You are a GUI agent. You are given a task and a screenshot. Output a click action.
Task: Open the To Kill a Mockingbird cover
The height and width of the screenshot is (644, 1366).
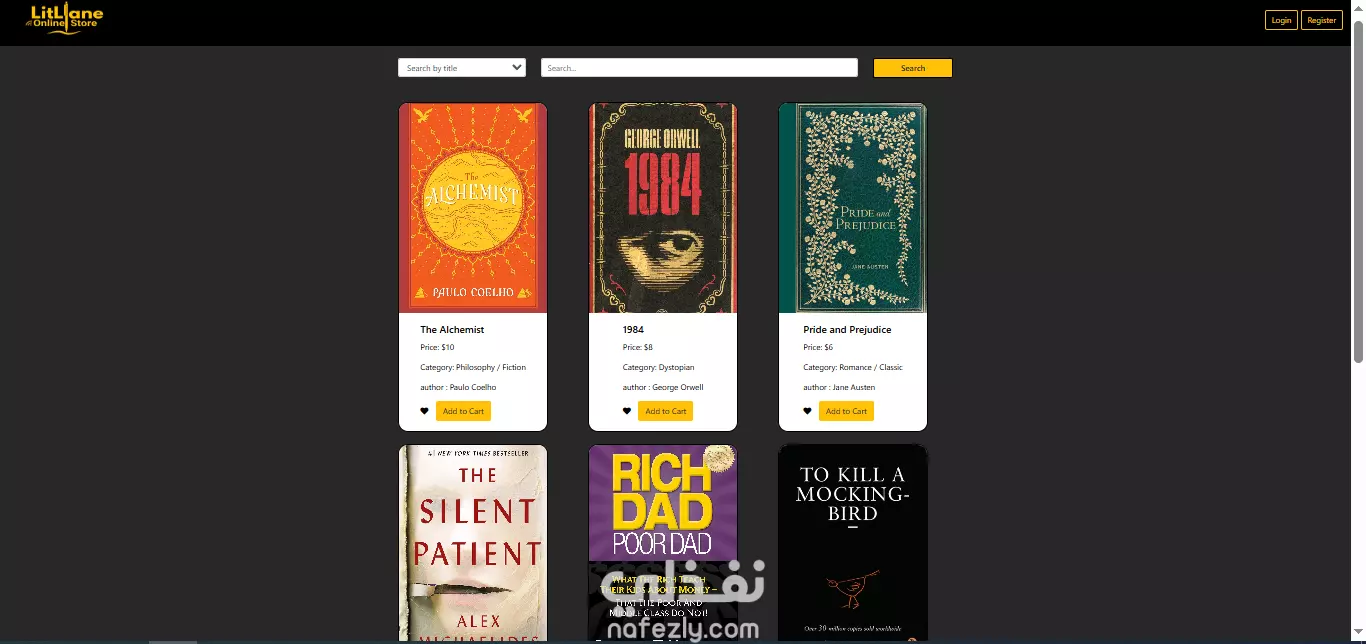[853, 543]
